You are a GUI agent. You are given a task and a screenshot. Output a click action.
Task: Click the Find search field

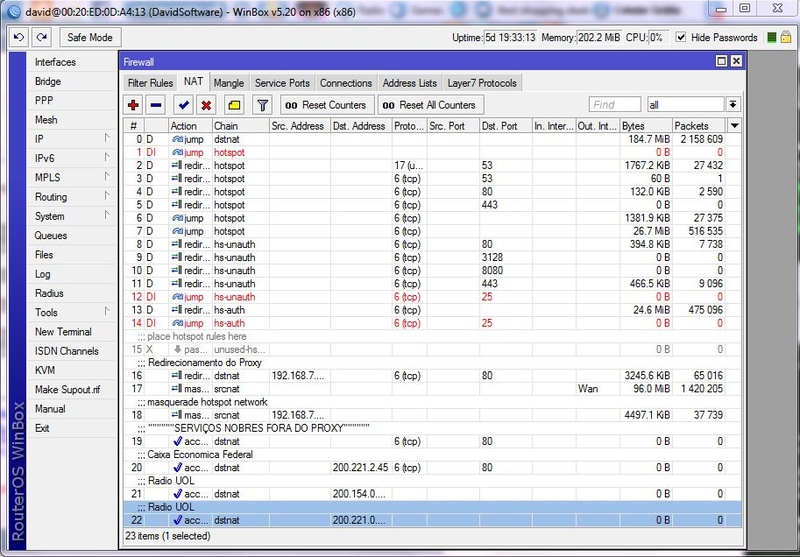[615, 105]
